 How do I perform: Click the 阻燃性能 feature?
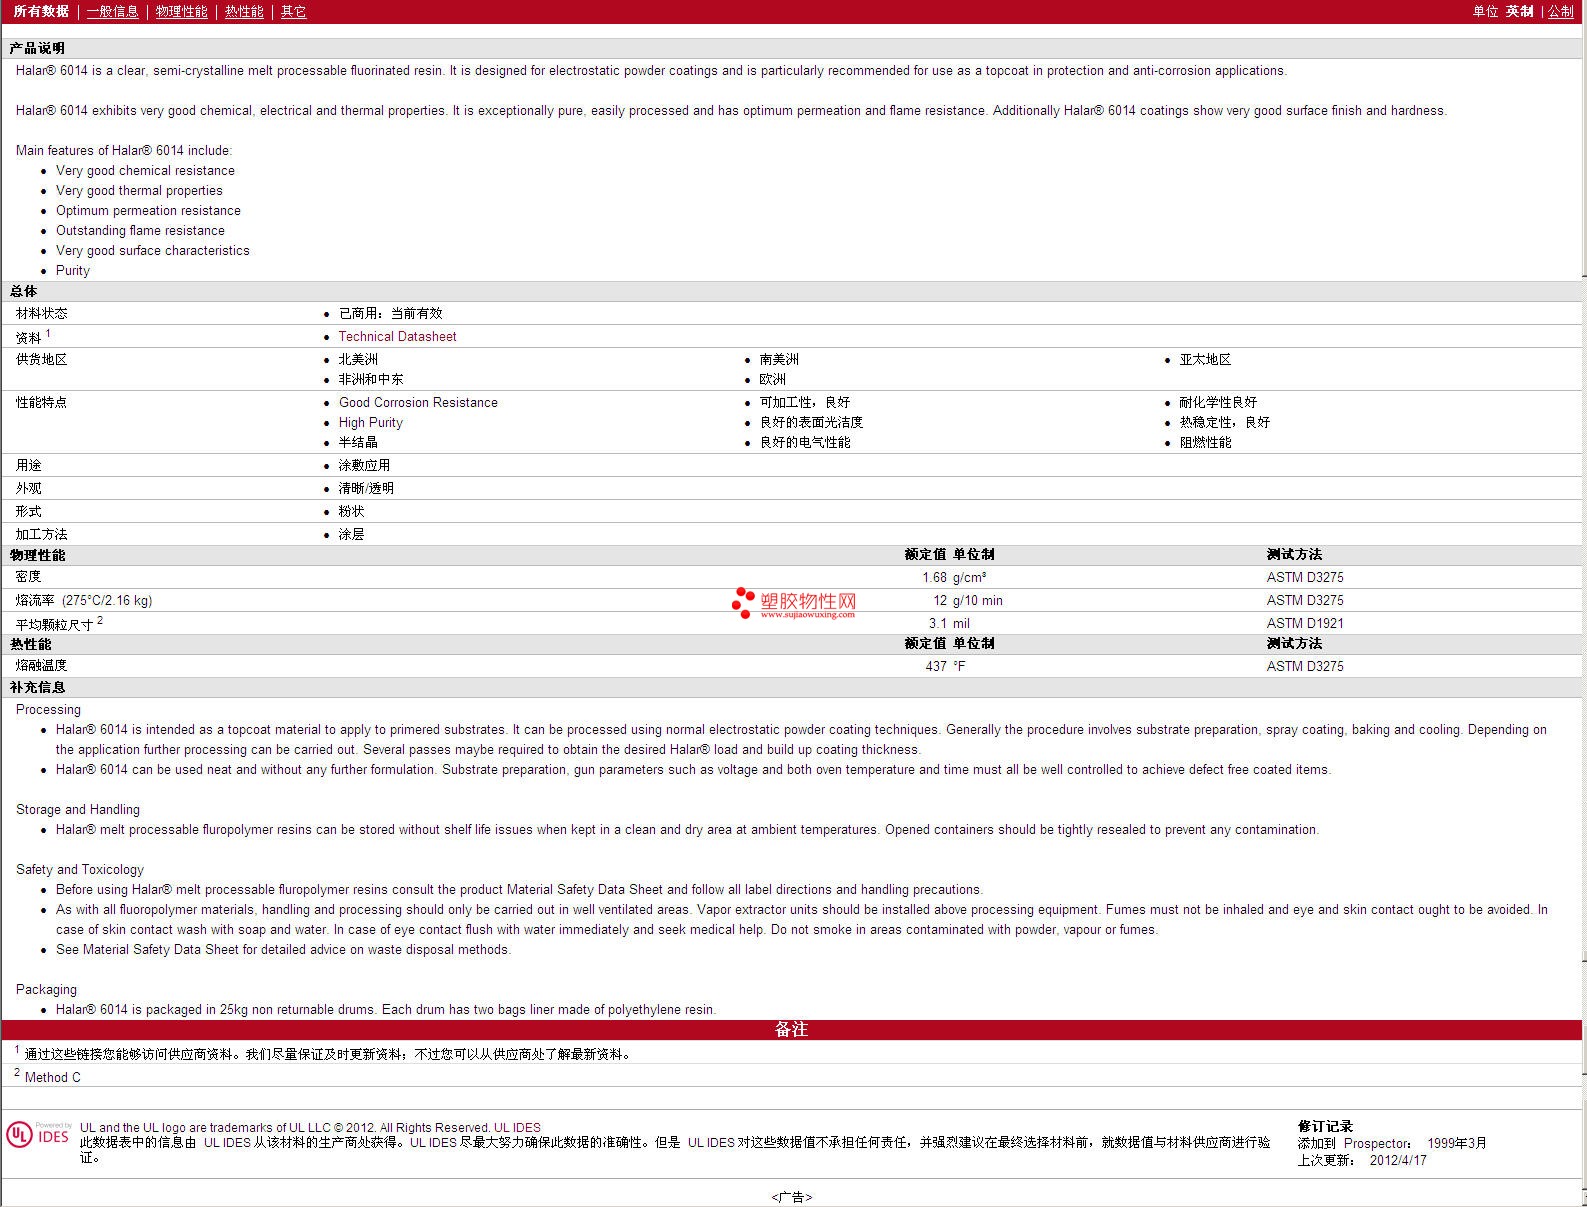[1205, 442]
